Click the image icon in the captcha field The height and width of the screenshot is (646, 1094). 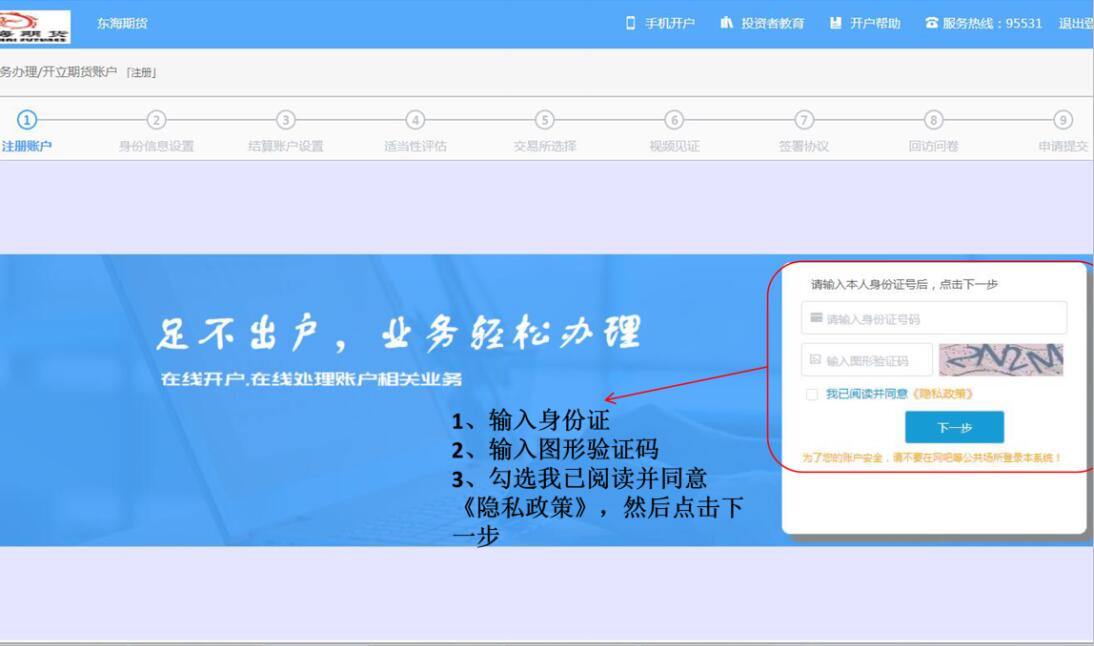(816, 360)
